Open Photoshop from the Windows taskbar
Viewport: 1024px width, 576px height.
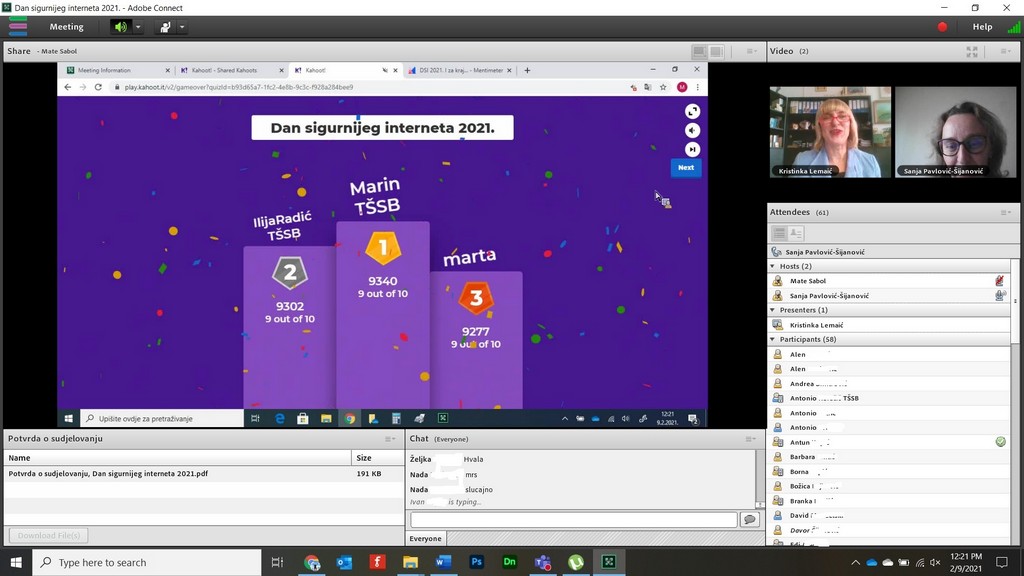pos(476,562)
